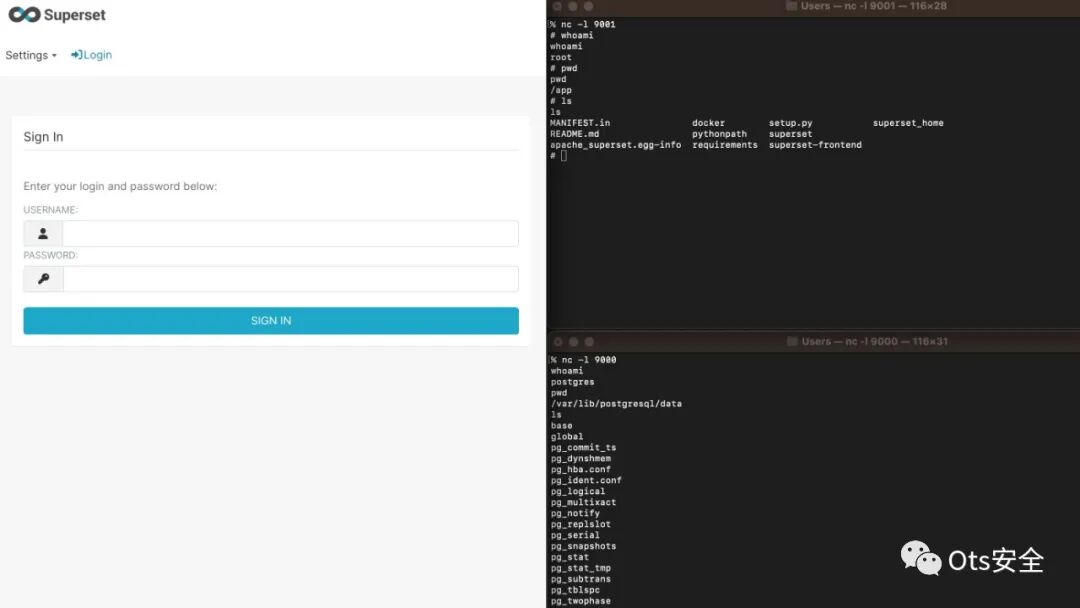Click 'pg_serial' in bottom terminal
The width and height of the screenshot is (1080, 608).
point(575,536)
